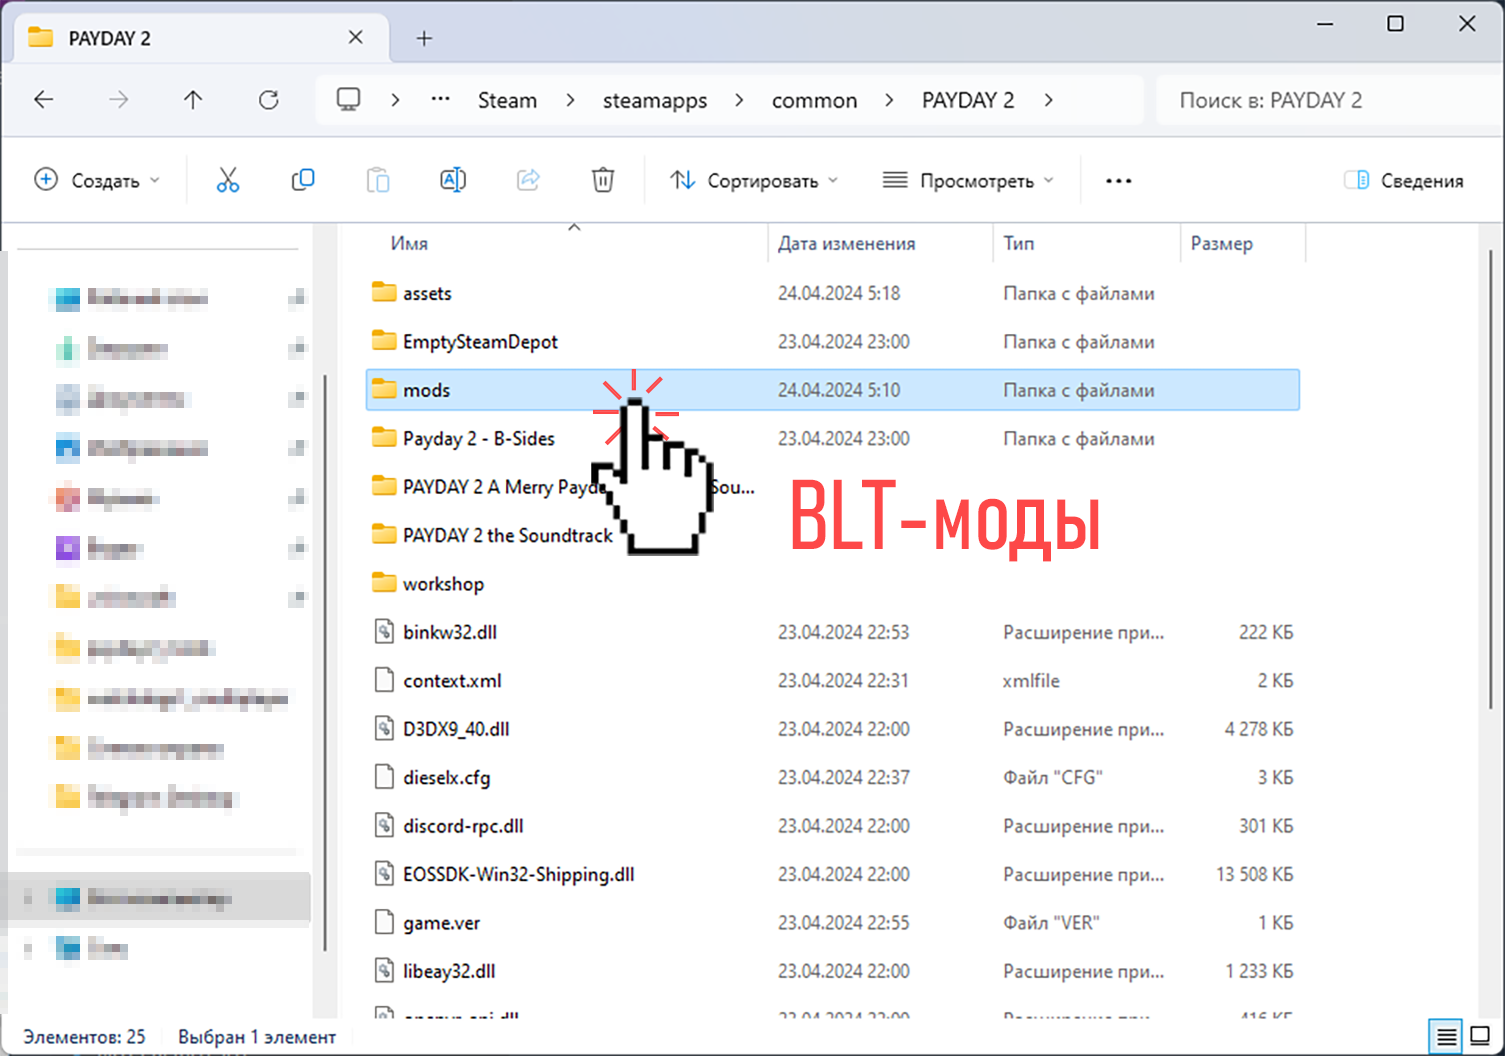The width and height of the screenshot is (1505, 1056).
Task: Select the PAYDAY 2 window tab
Action: pos(200,39)
